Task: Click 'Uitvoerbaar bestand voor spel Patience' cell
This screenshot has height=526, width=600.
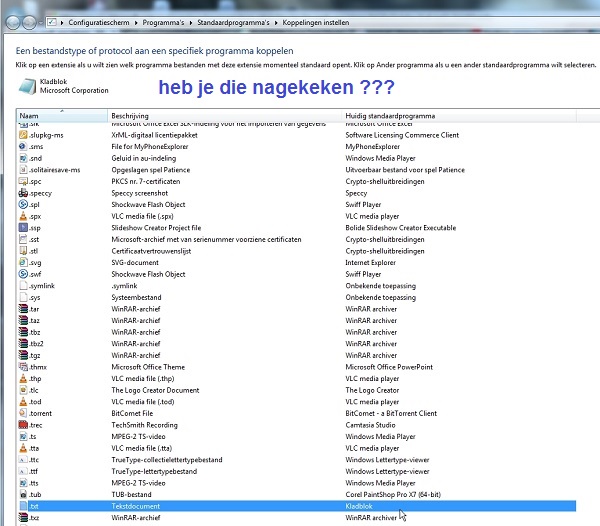Action: (405, 169)
